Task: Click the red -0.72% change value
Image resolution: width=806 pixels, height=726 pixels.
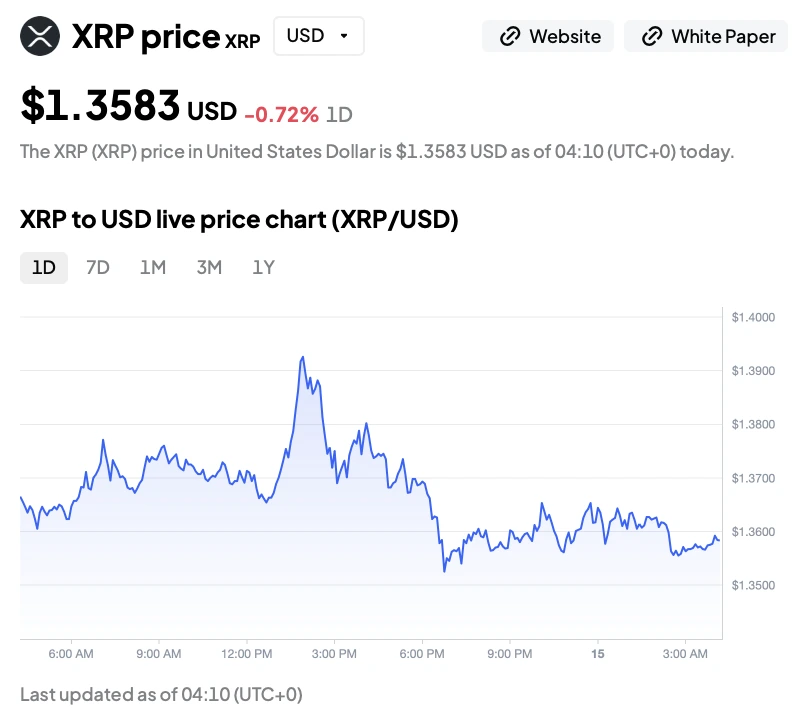Action: coord(281,114)
